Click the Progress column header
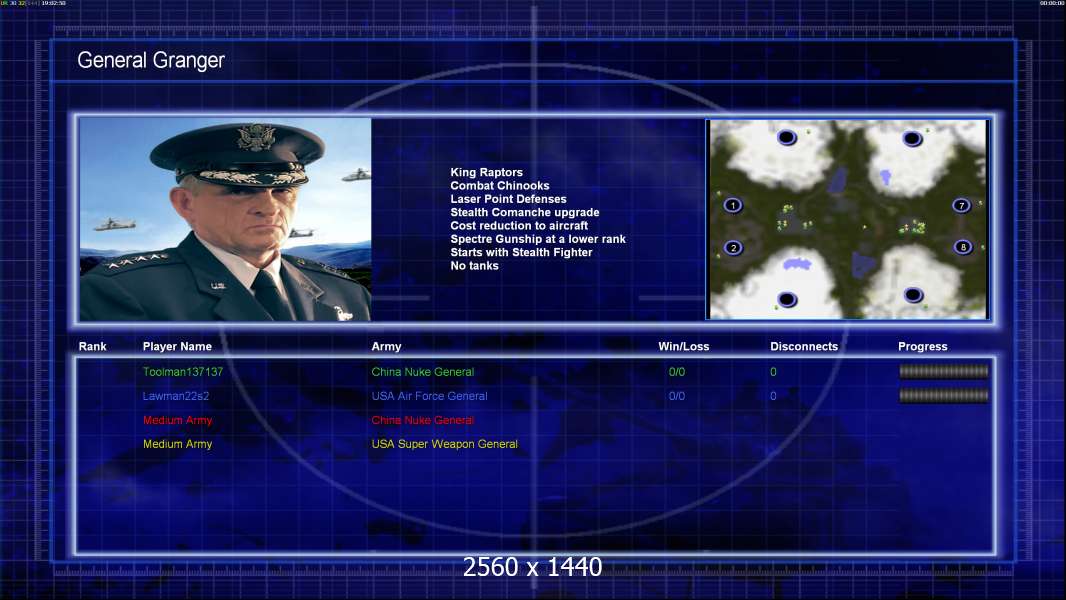This screenshot has width=1066, height=600. point(923,347)
